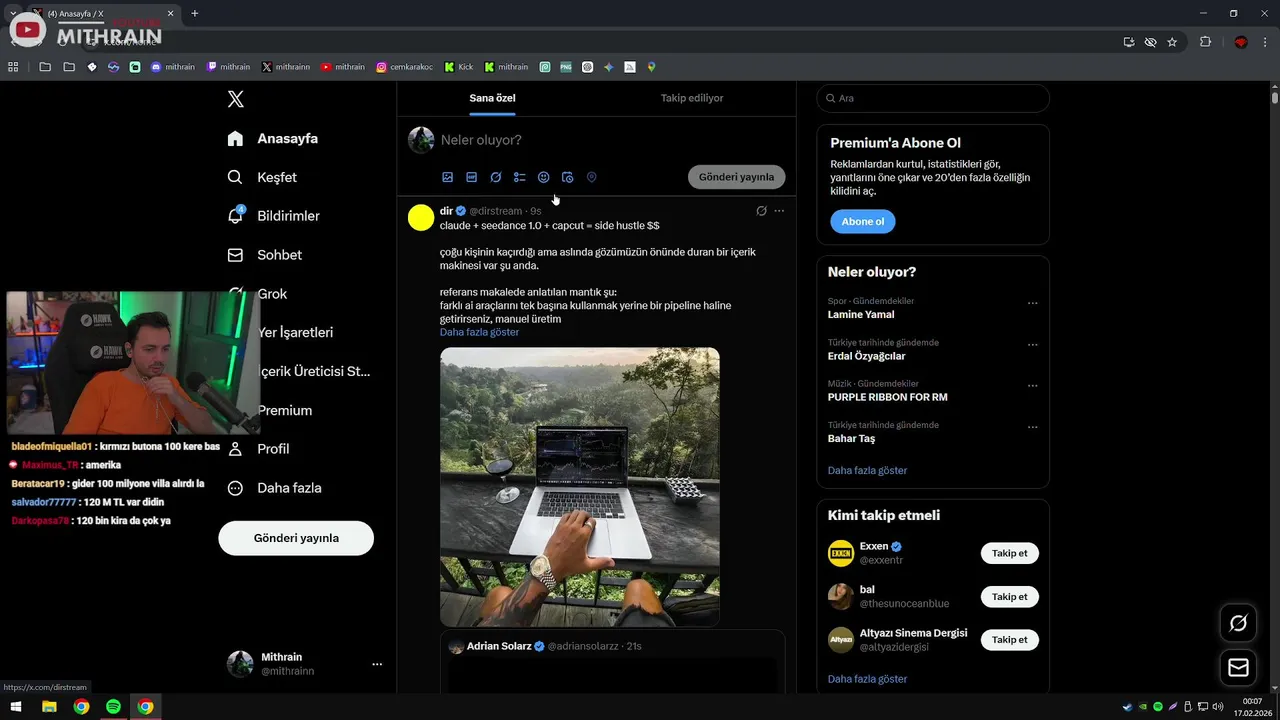Open Keşfet in the sidebar

coord(262,177)
